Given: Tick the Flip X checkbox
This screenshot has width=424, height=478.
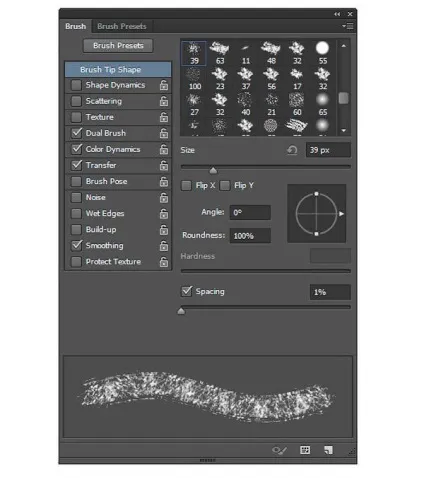Looking at the screenshot, I should tap(186, 185).
